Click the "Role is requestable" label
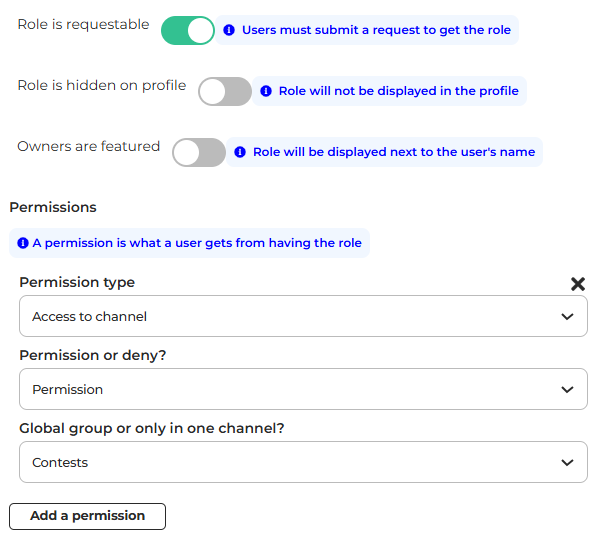 point(83,24)
